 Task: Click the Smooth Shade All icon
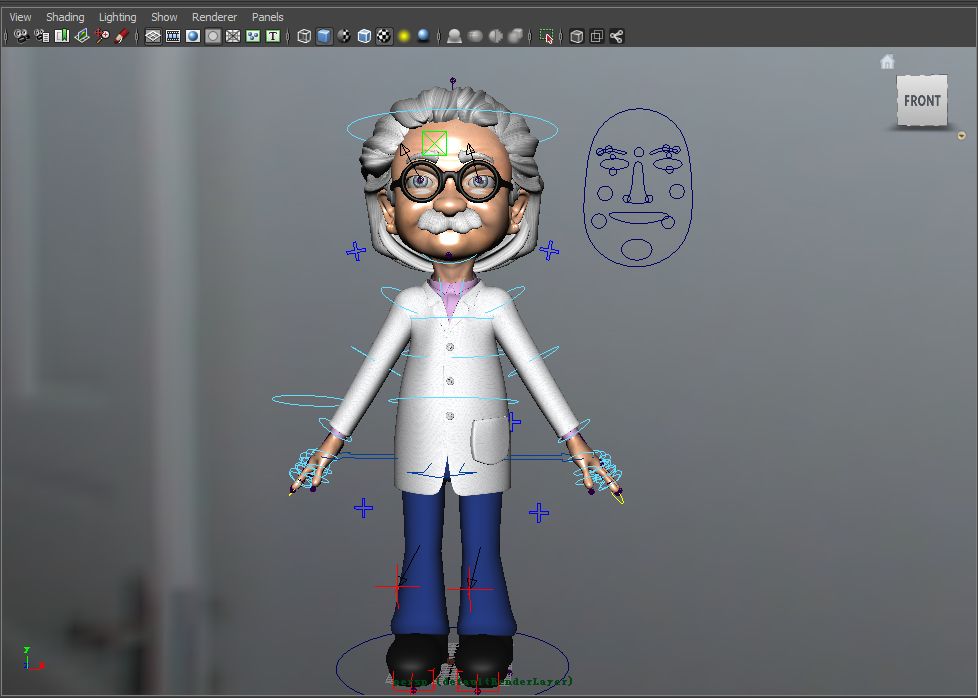click(x=324, y=36)
